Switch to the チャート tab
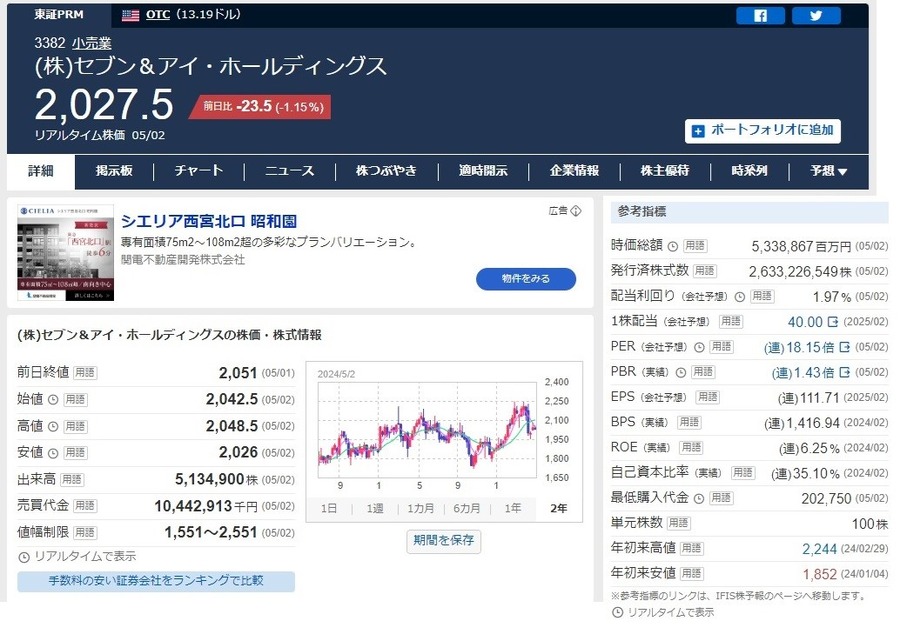Viewport: 900px width, 641px height. pos(197,171)
